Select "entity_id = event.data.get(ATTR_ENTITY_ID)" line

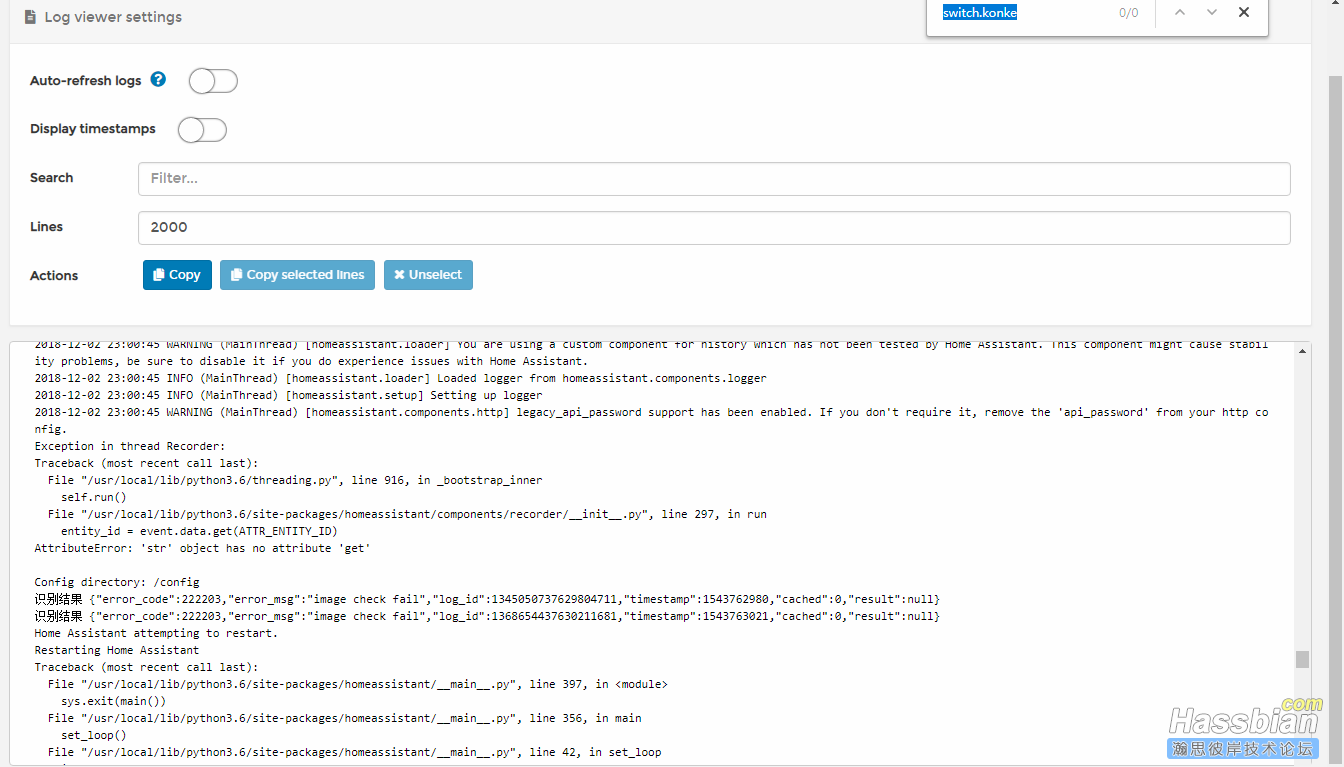[x=199, y=531]
